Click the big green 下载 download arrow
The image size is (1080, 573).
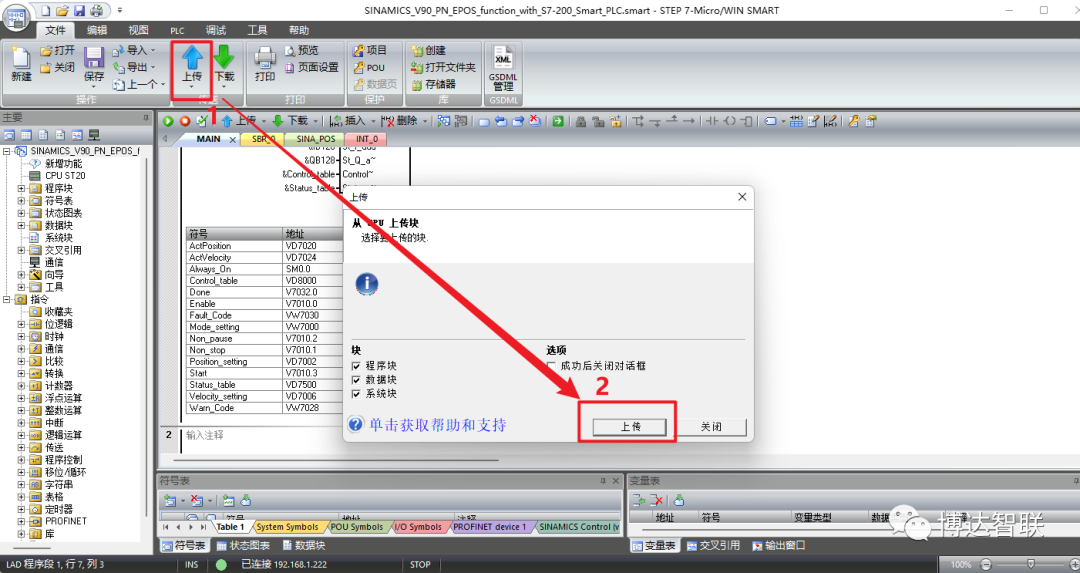point(224,58)
